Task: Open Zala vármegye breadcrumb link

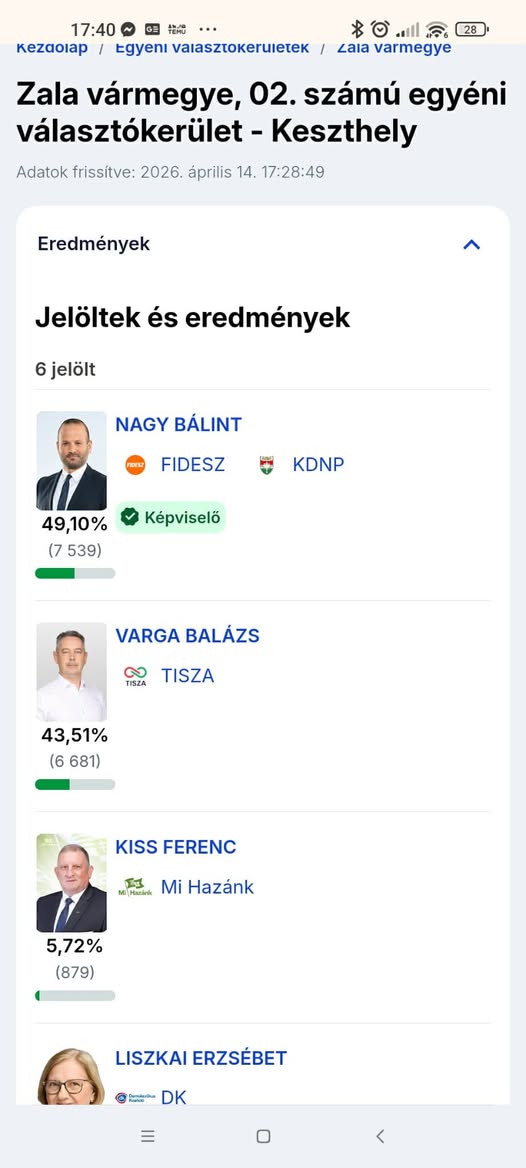Action: (x=394, y=48)
